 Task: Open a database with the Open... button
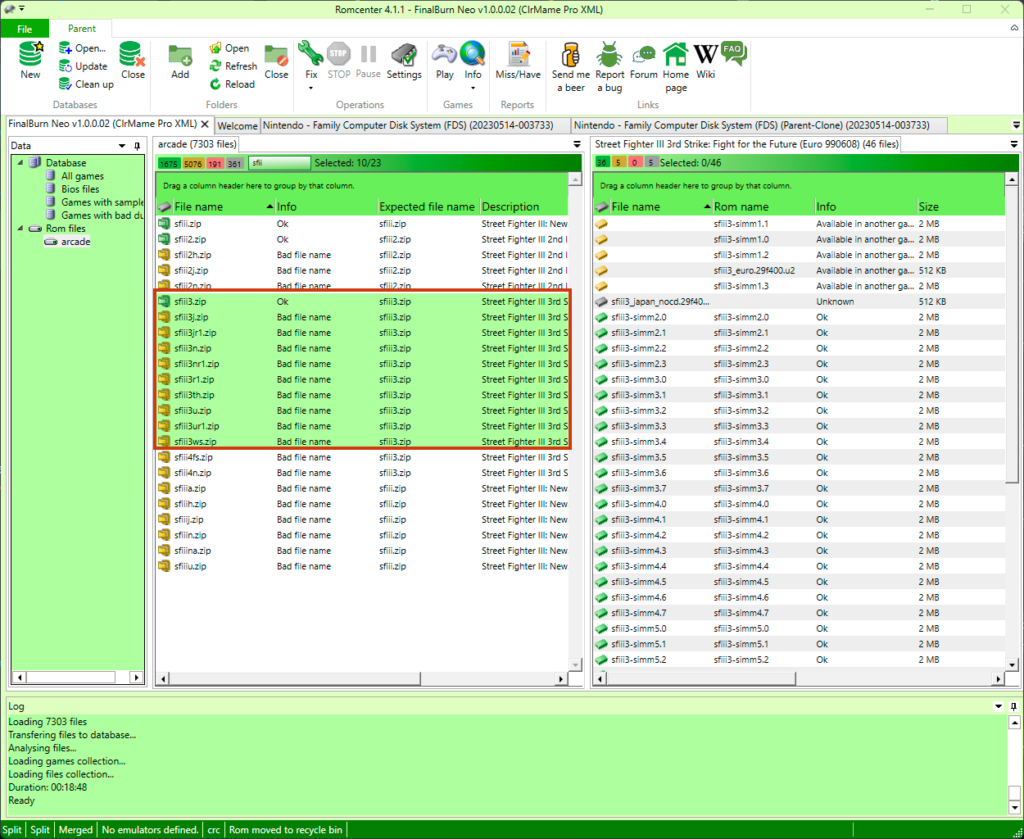(82, 48)
